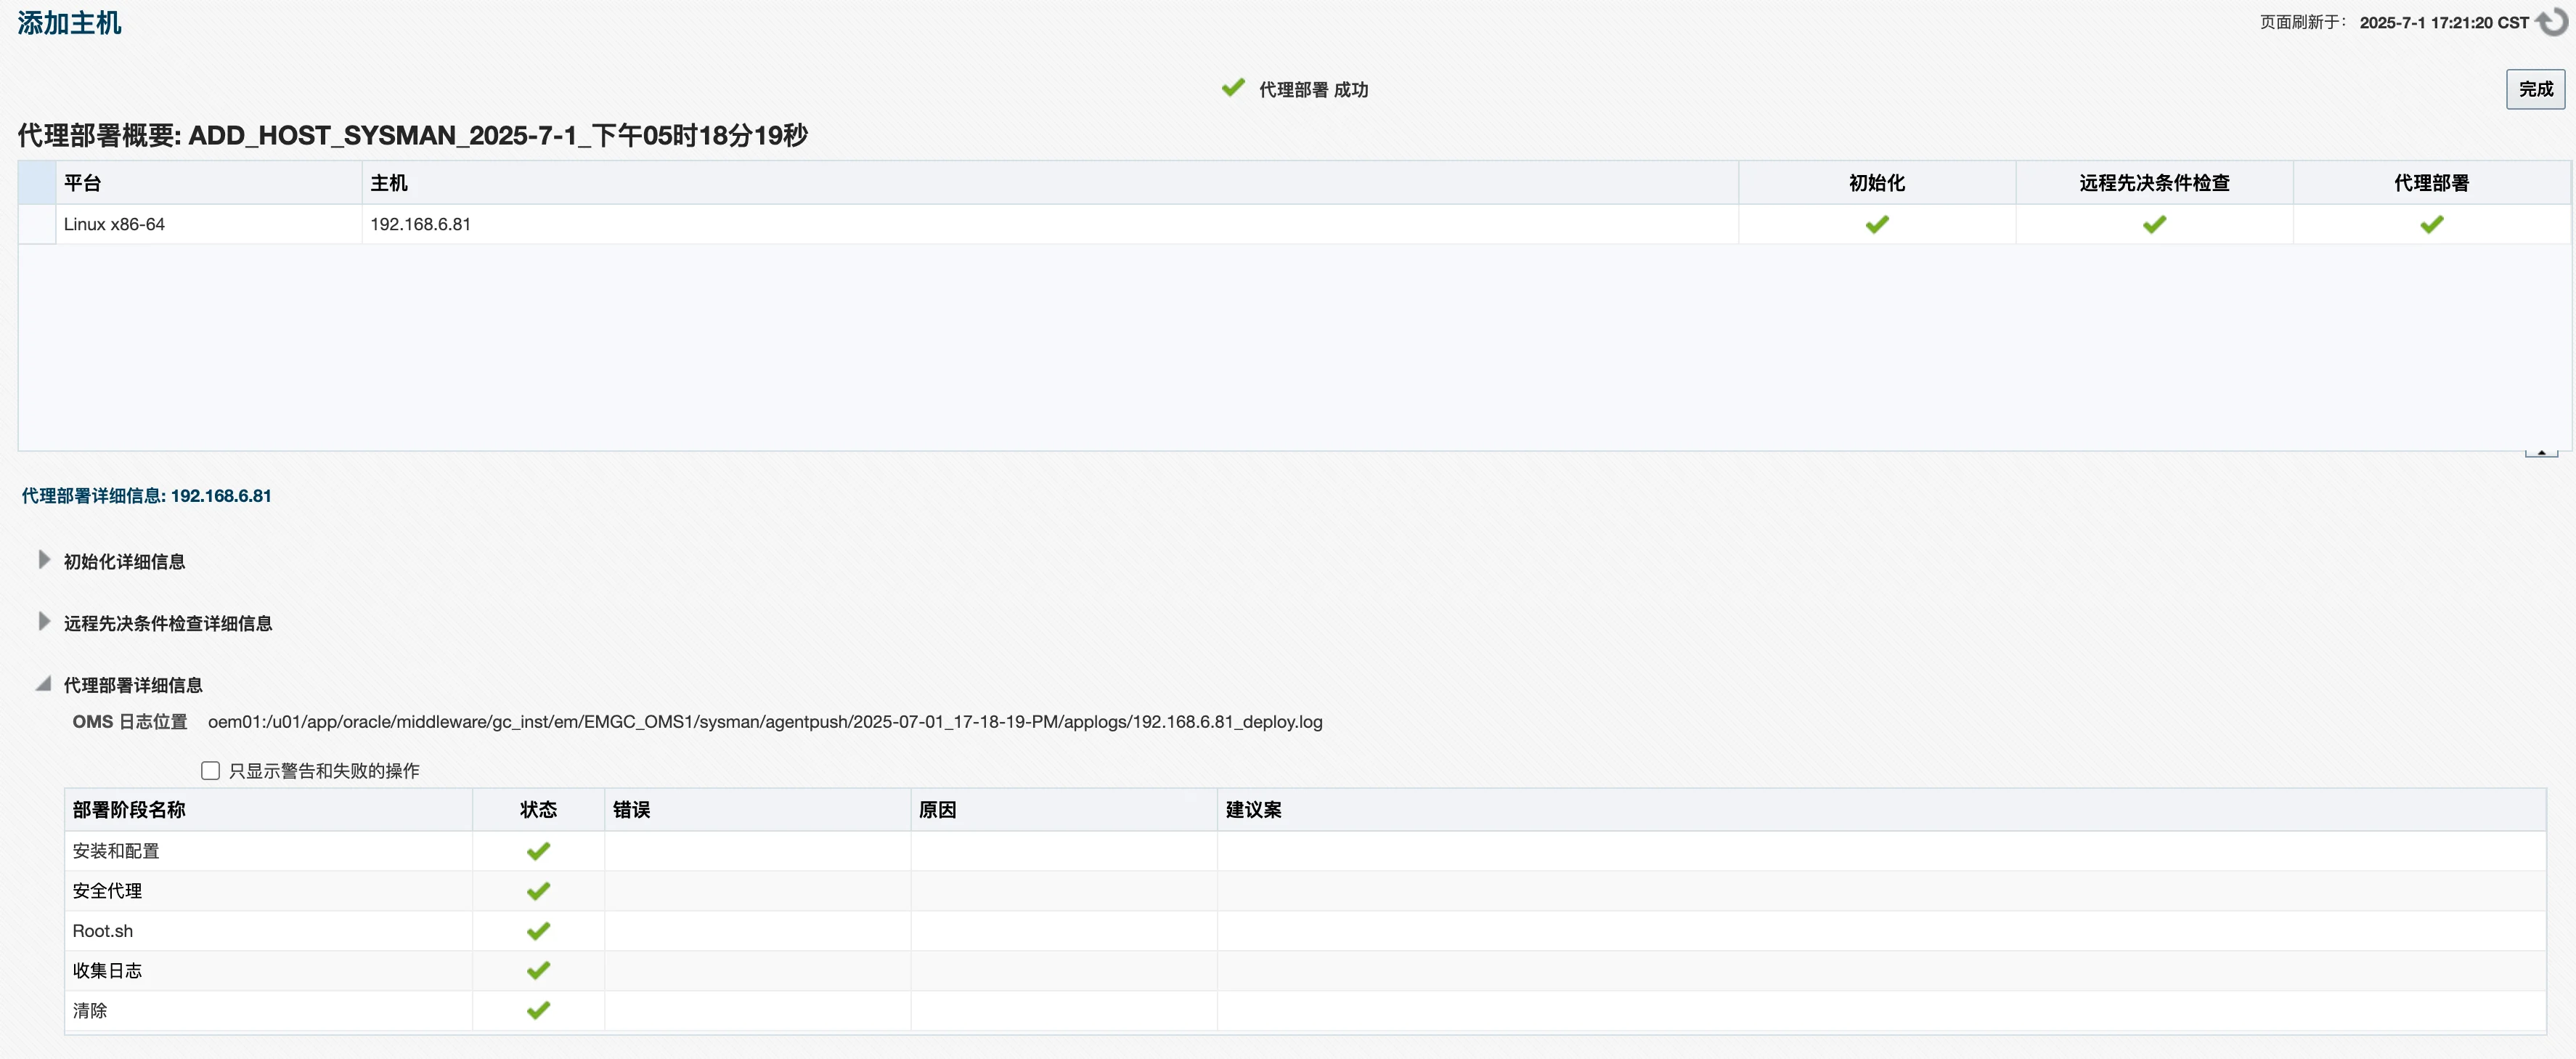The width and height of the screenshot is (2576, 1059).
Task: Click the status checkmark for 安全代理 stage
Action: tap(538, 890)
